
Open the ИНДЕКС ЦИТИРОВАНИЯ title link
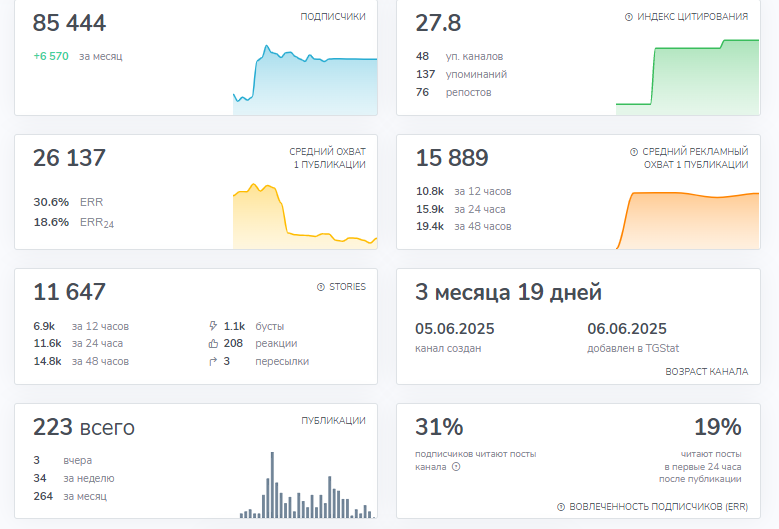click(693, 16)
